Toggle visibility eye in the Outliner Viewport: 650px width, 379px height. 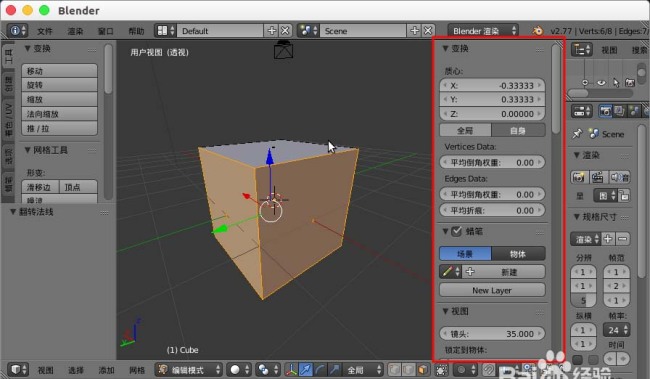pyautogui.click(x=601, y=83)
